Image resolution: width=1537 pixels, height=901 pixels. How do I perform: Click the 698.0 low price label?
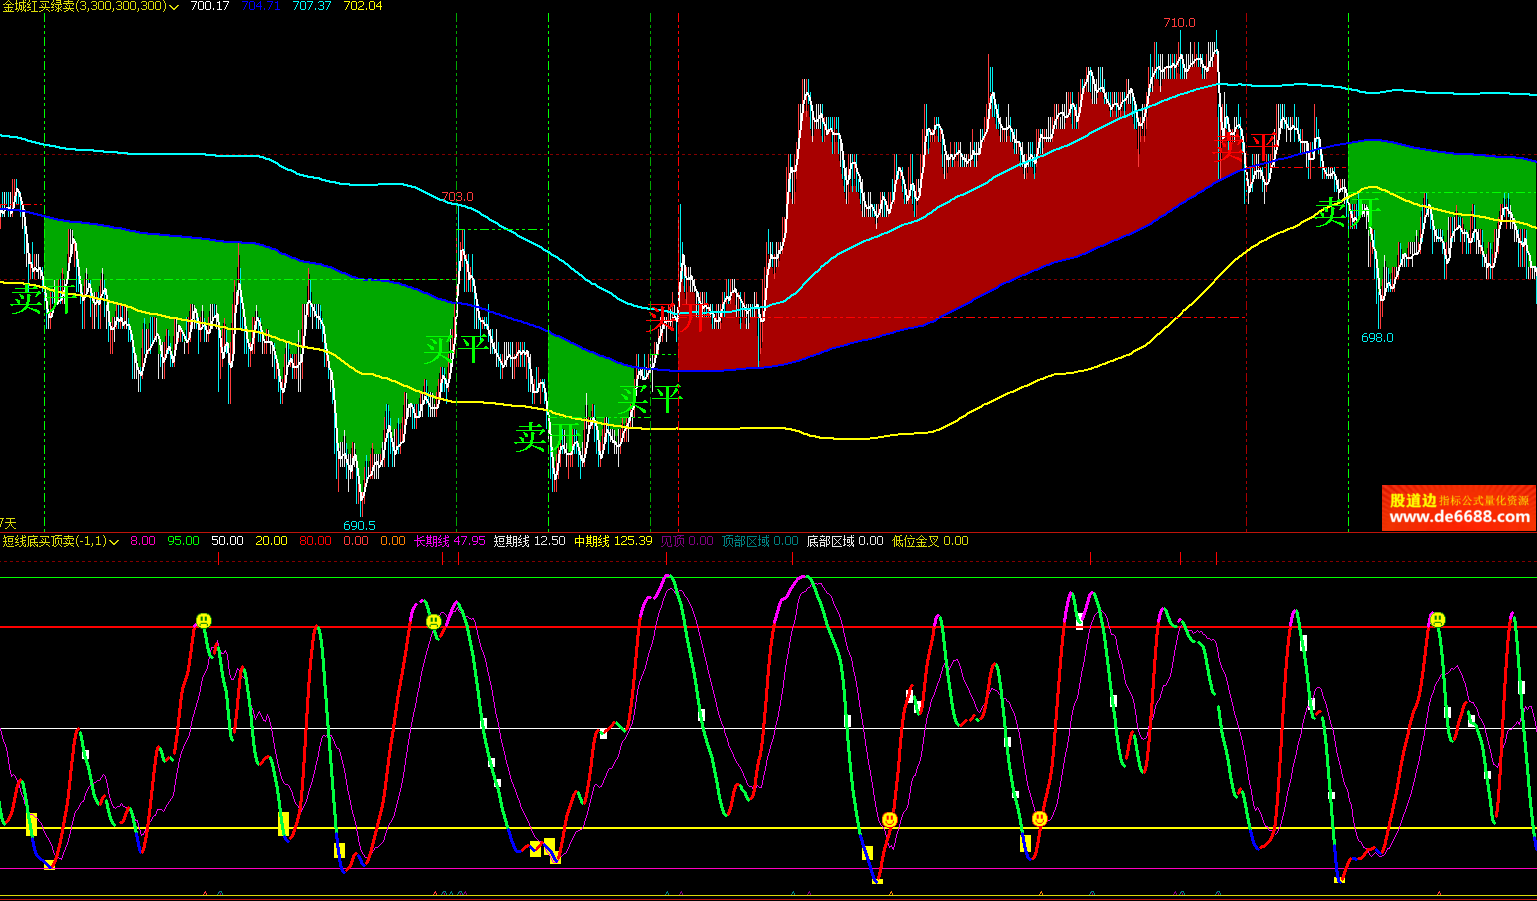pyautogui.click(x=1377, y=338)
